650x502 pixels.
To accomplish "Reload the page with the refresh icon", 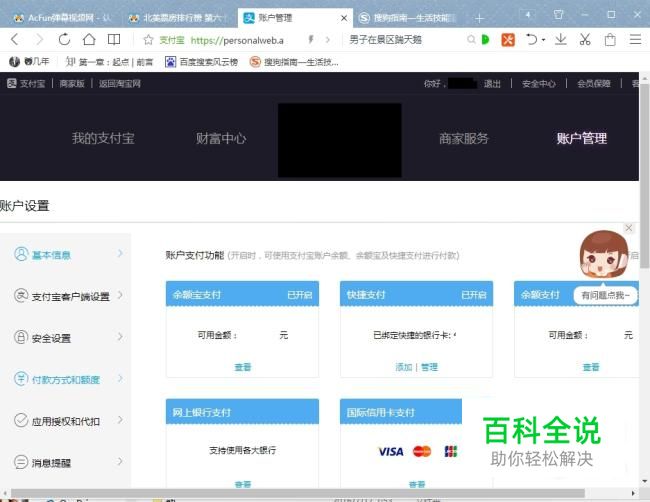I will (x=64, y=39).
